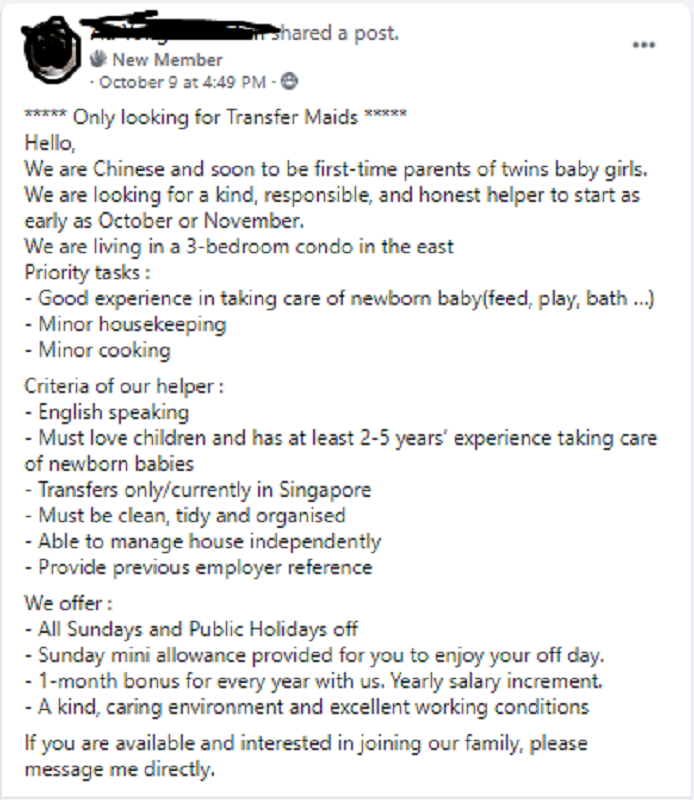Click the 'Transfers only/currently in Singapore' line
The image size is (694, 800).
[204, 490]
